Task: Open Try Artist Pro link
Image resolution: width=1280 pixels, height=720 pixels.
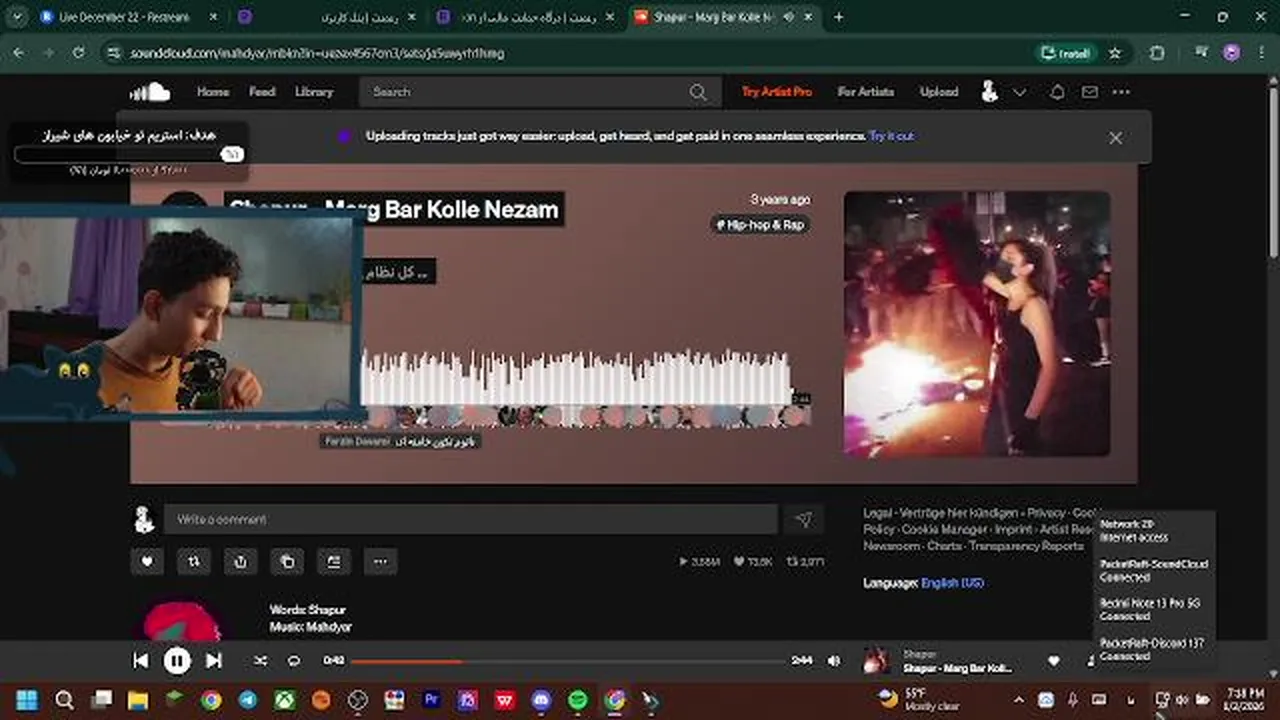Action: (x=777, y=92)
